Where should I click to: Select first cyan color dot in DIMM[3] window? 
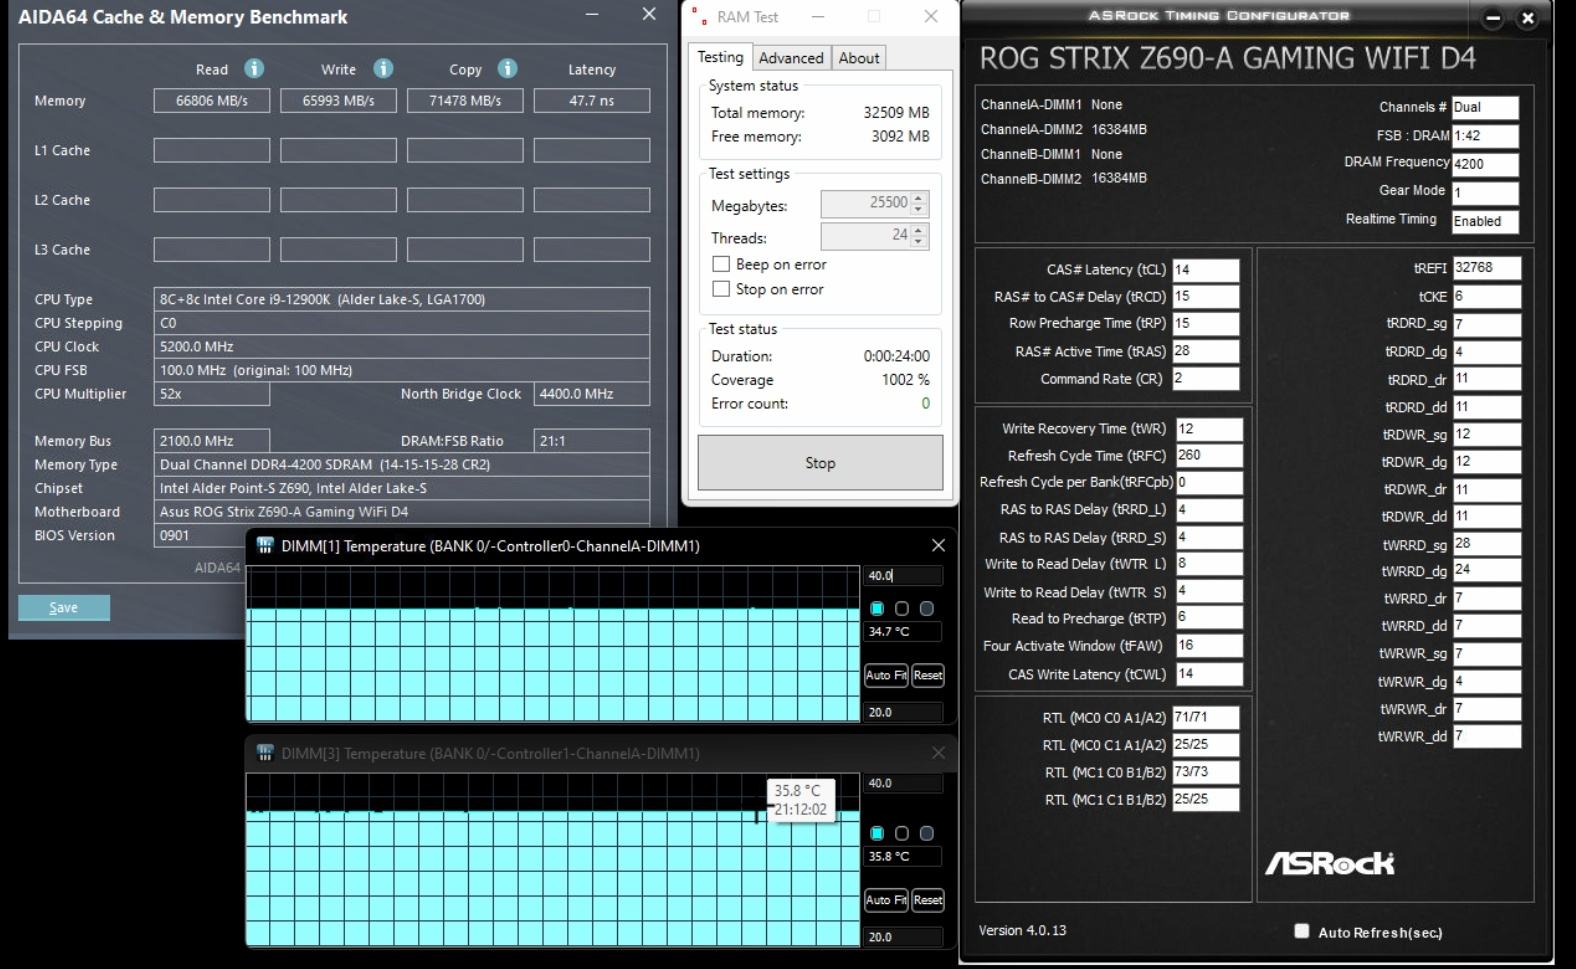[x=877, y=833]
